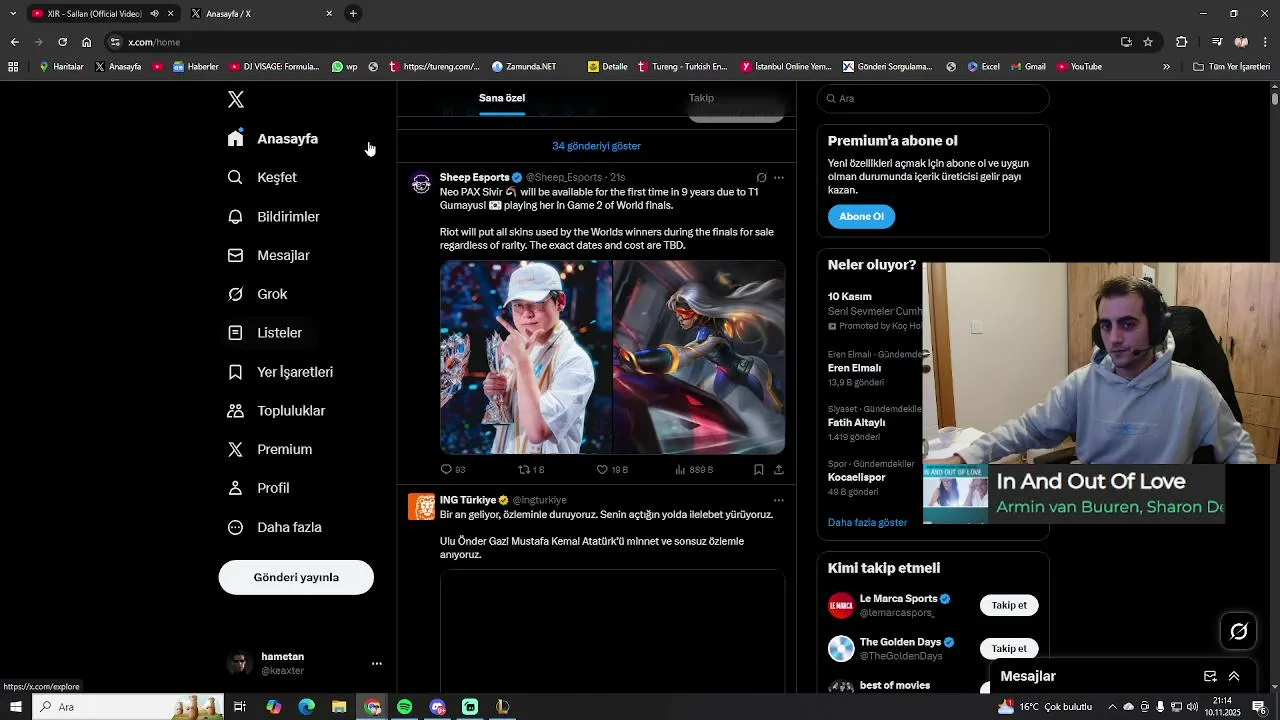Screen dimensions: 1280x720
Task: Click the browser home button
Action: click(x=86, y=42)
